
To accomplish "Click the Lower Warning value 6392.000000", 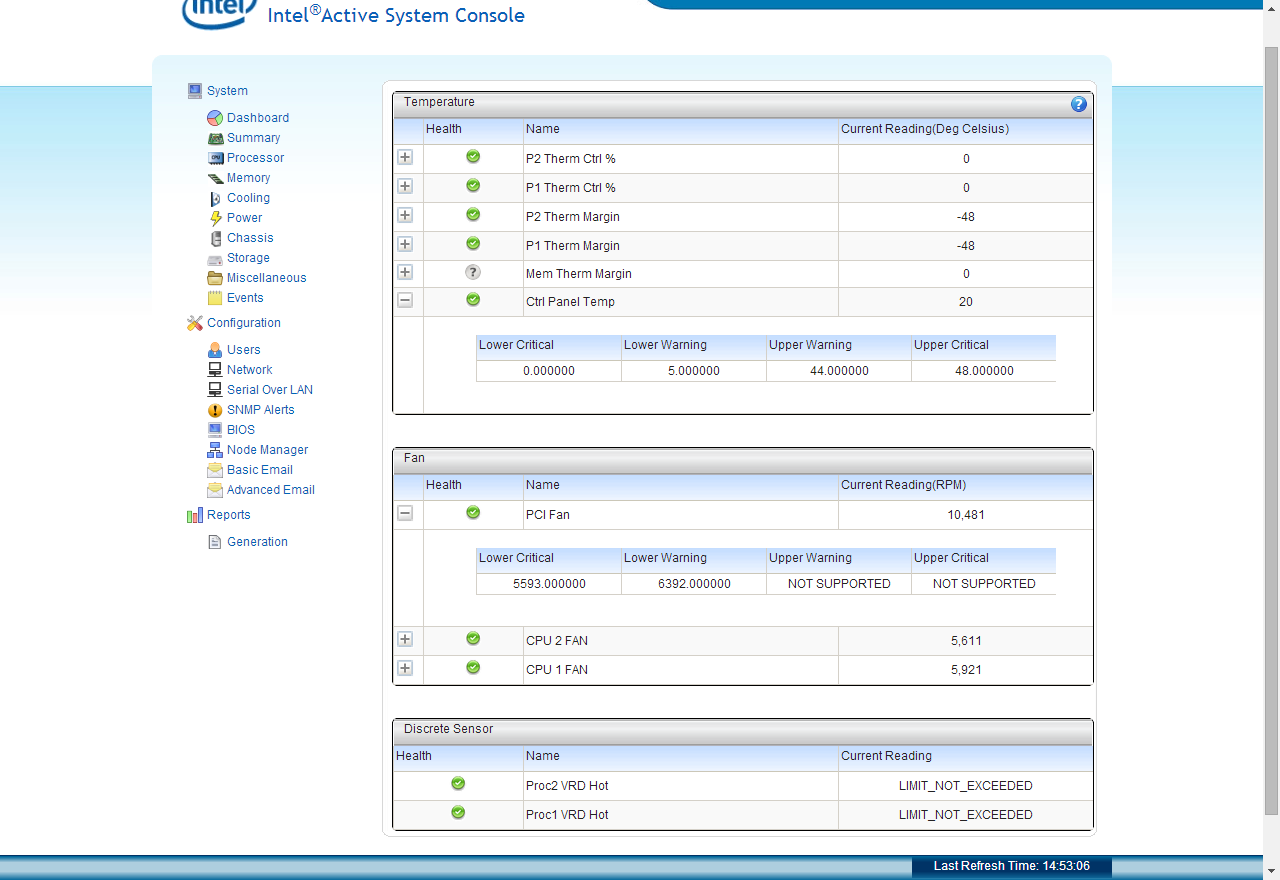I will pos(694,584).
